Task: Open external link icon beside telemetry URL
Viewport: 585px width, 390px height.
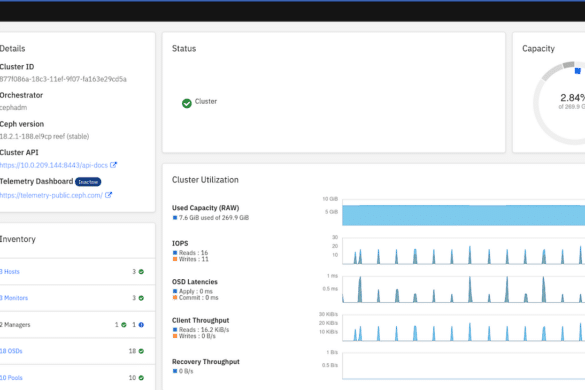Action: click(x=108, y=195)
